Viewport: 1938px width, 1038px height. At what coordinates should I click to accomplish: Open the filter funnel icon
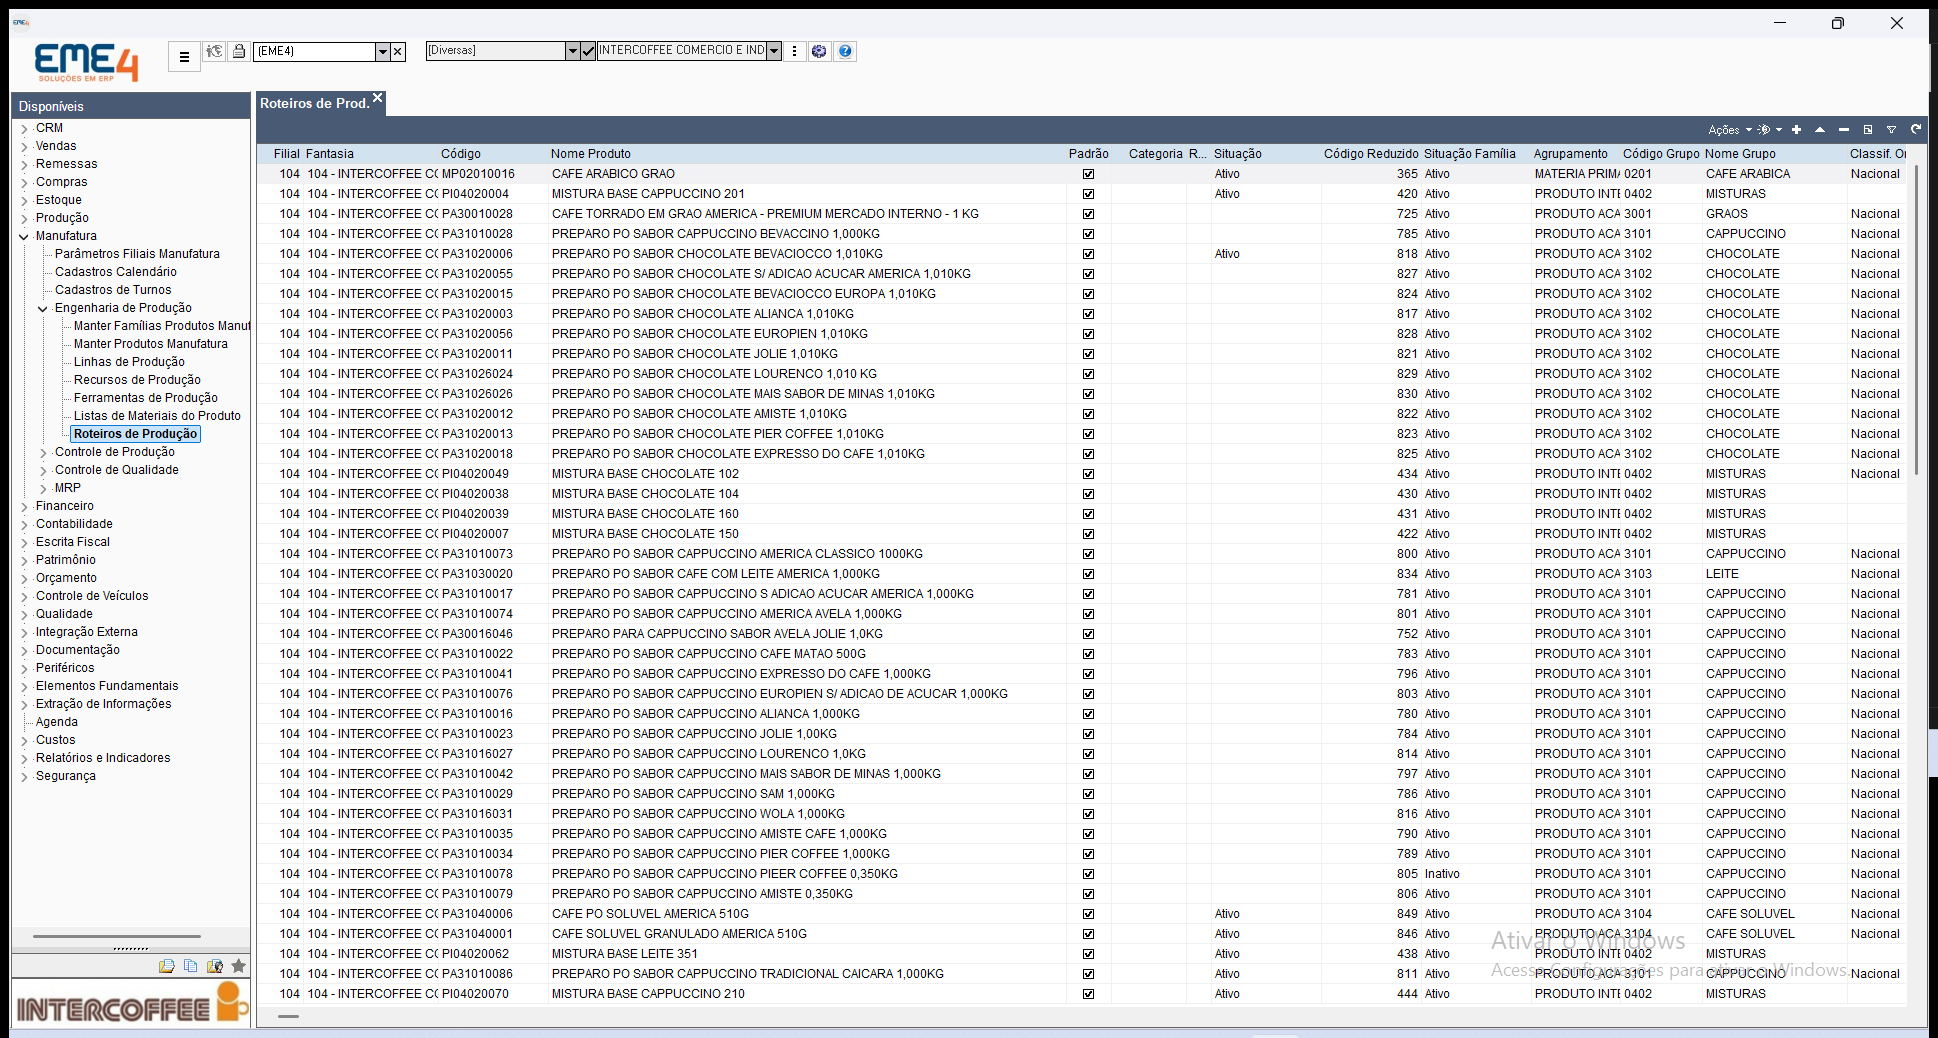1892,129
